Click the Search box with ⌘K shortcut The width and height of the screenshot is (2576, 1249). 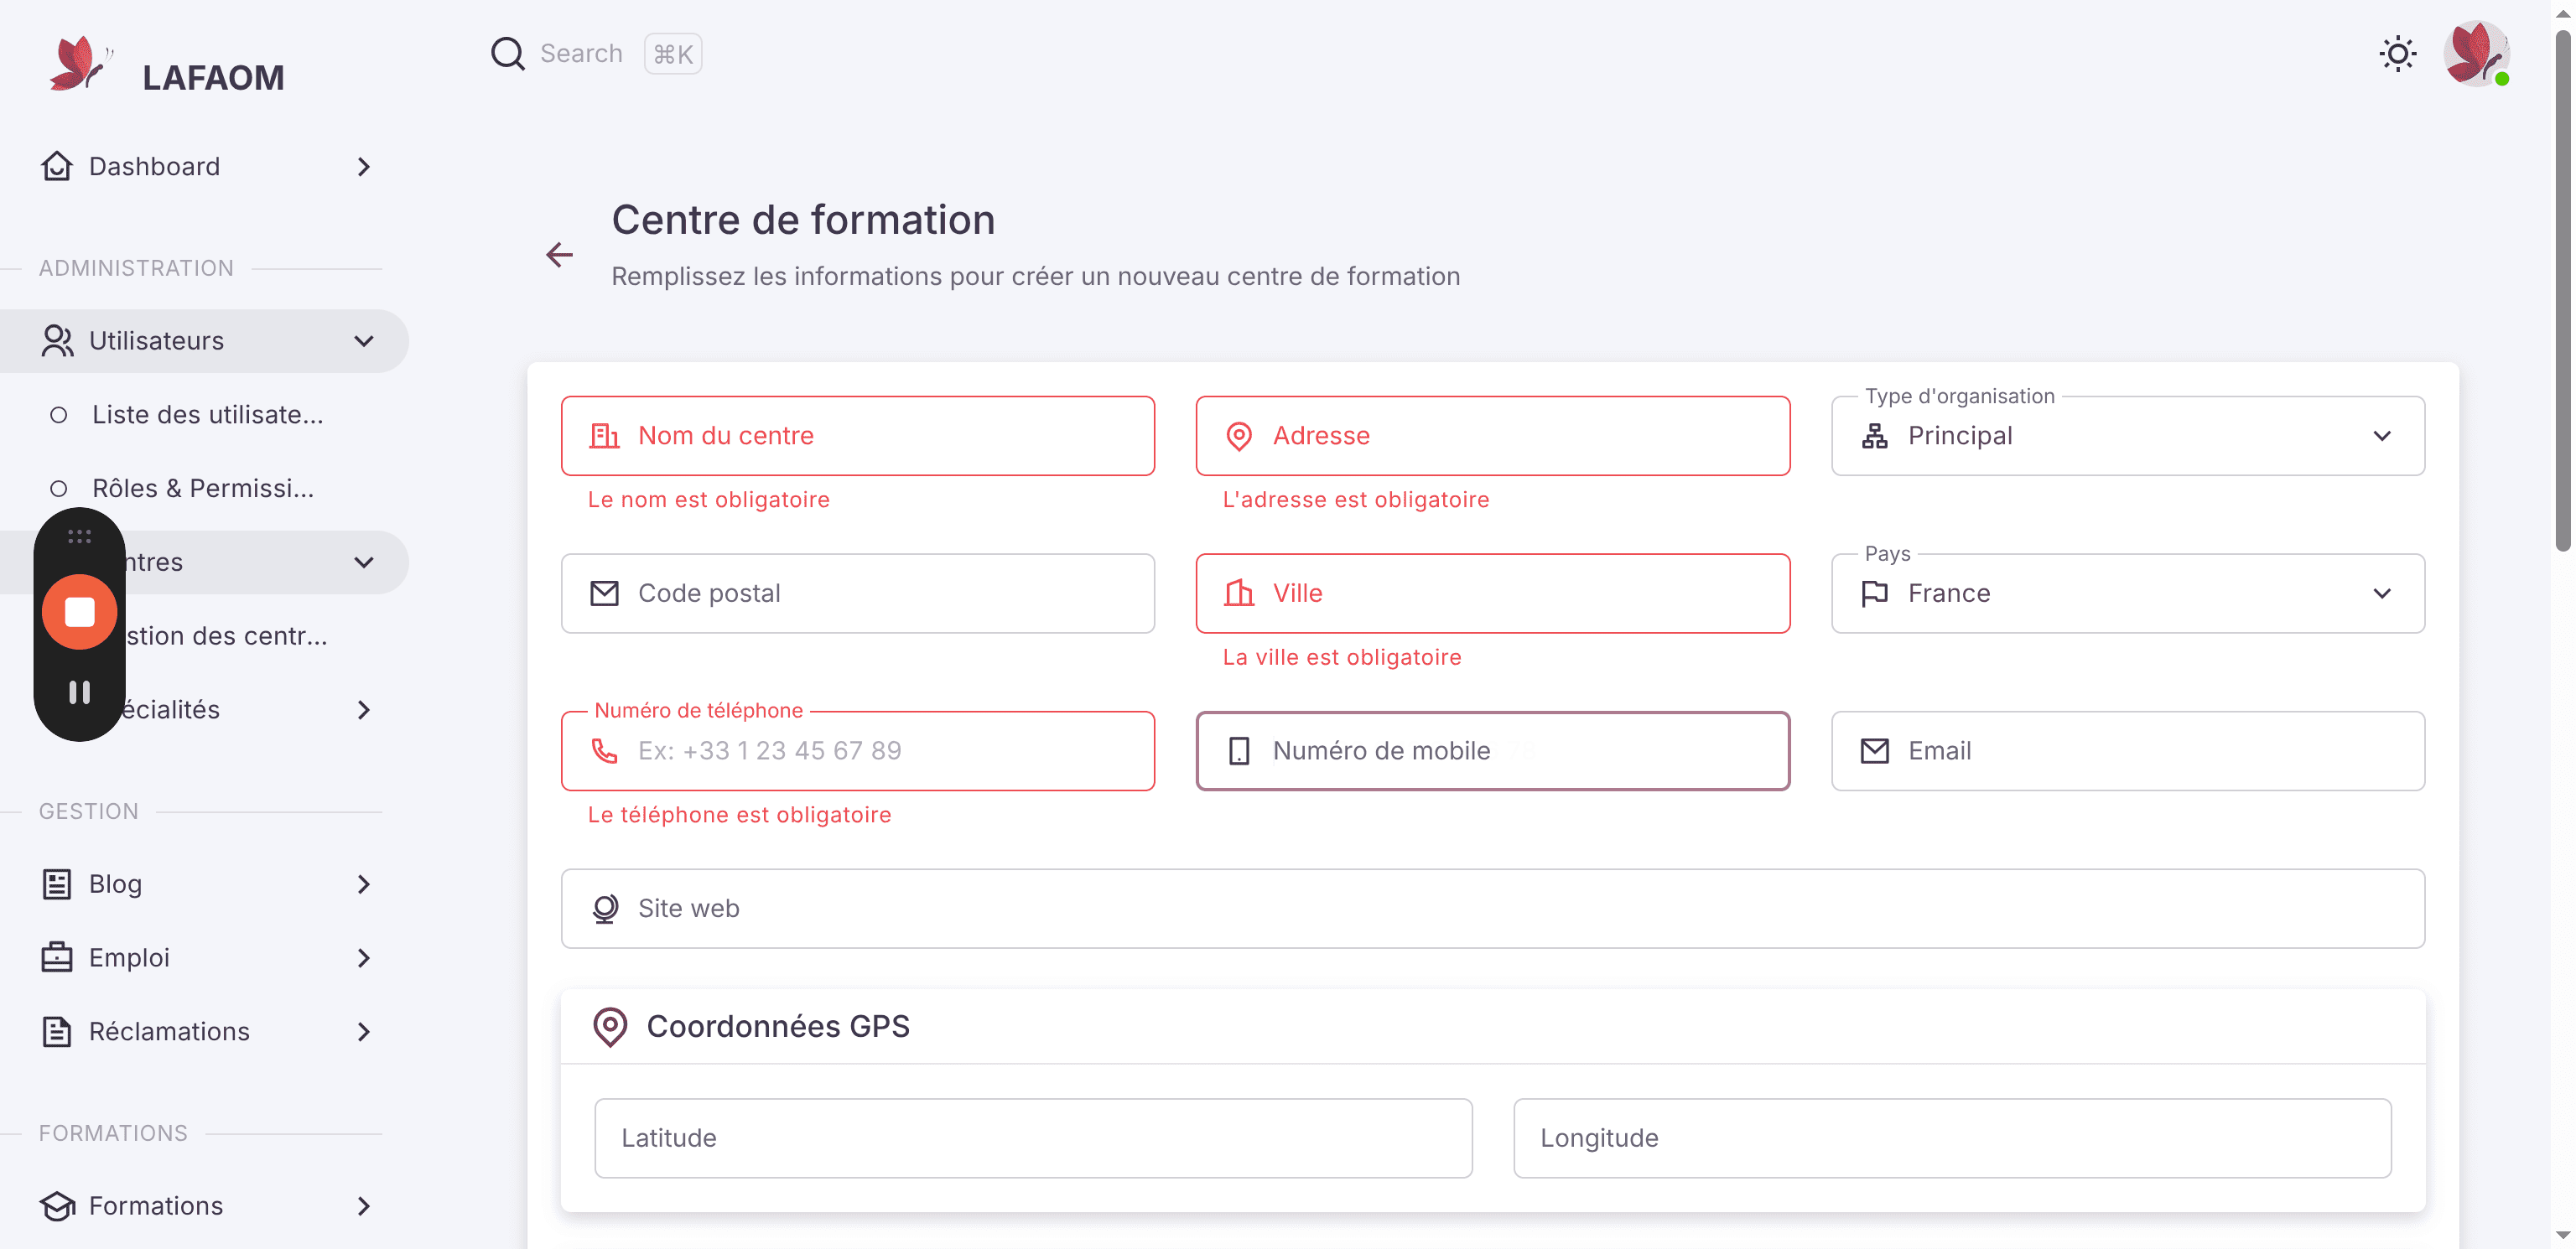pos(596,54)
